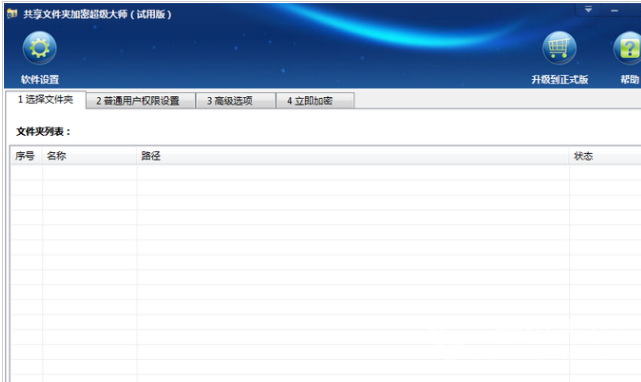Viewport: 641px width, 382px height.
Task: Click the 文件夹列表 heading text
Action: tap(43, 132)
